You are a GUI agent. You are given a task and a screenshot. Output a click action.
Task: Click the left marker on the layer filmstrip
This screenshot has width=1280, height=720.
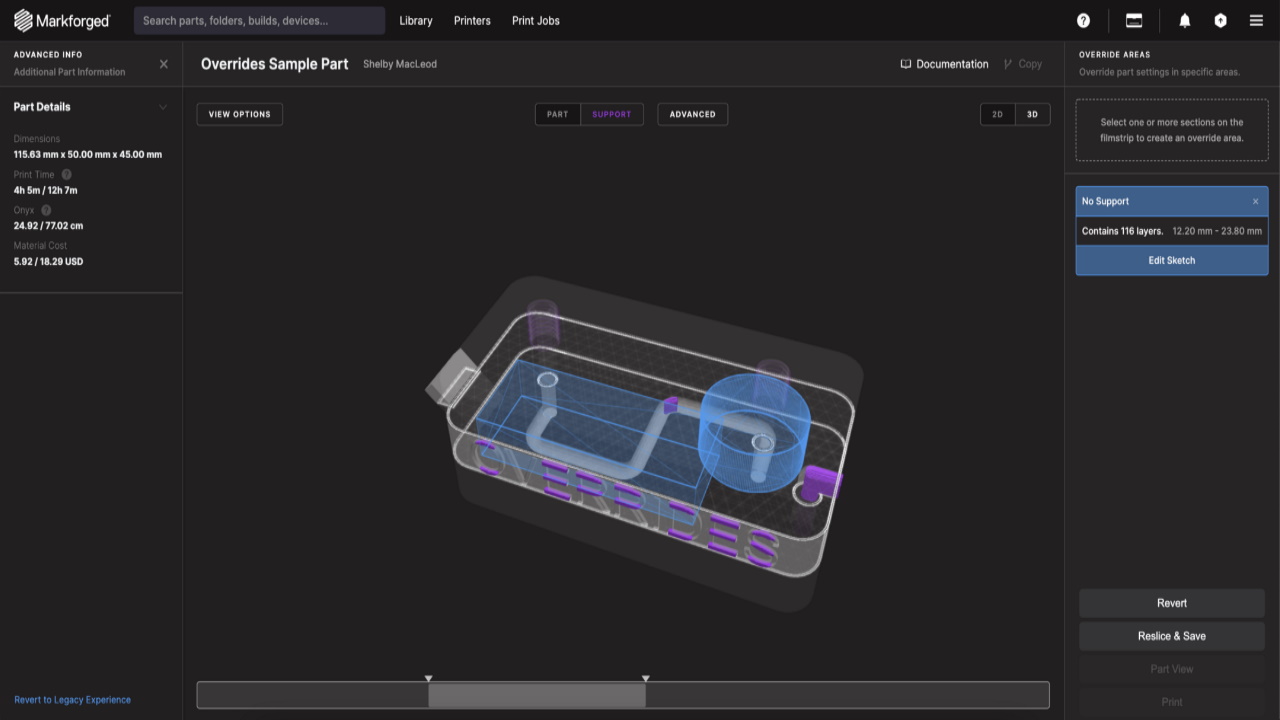click(x=429, y=677)
